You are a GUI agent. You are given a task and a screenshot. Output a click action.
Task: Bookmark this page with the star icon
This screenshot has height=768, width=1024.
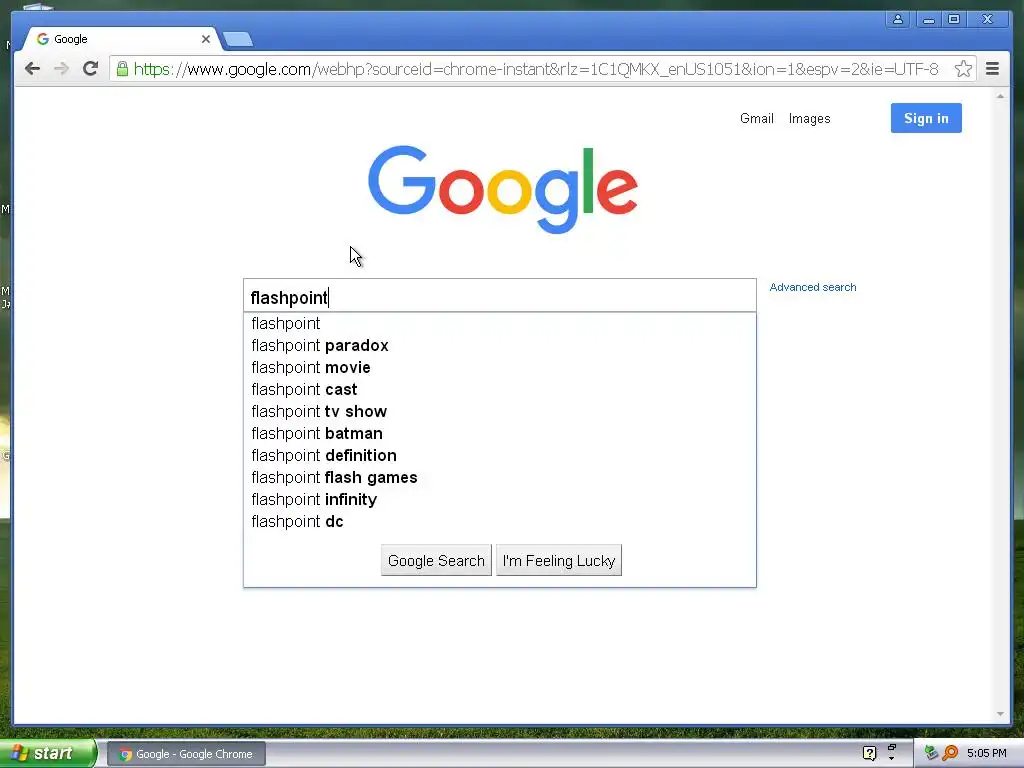pyautogui.click(x=963, y=69)
